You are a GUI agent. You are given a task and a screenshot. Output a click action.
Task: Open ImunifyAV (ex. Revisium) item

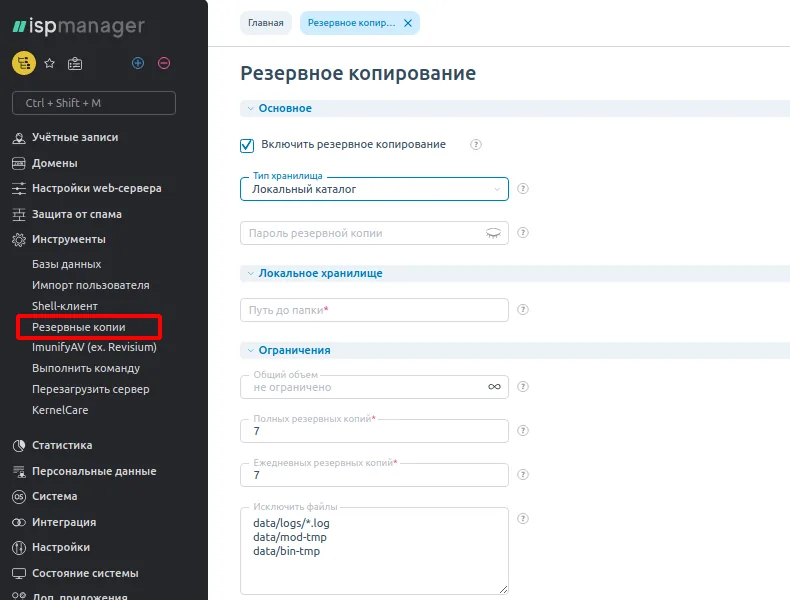tap(94, 347)
